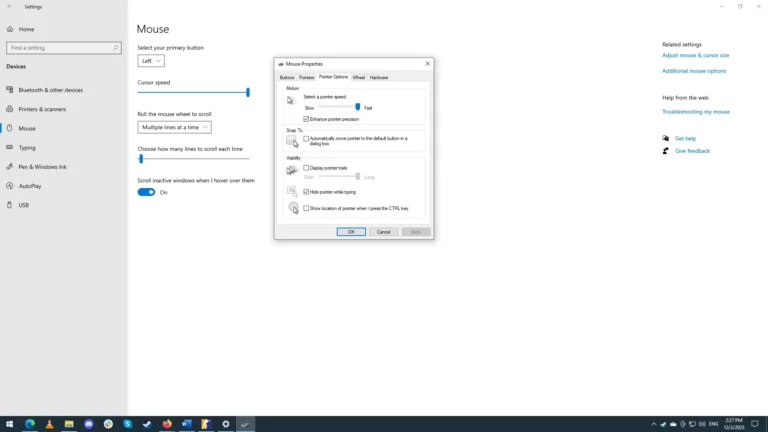Select Mouse in the Devices sidebar
Viewport: 768px width, 432px height.
(x=27, y=128)
